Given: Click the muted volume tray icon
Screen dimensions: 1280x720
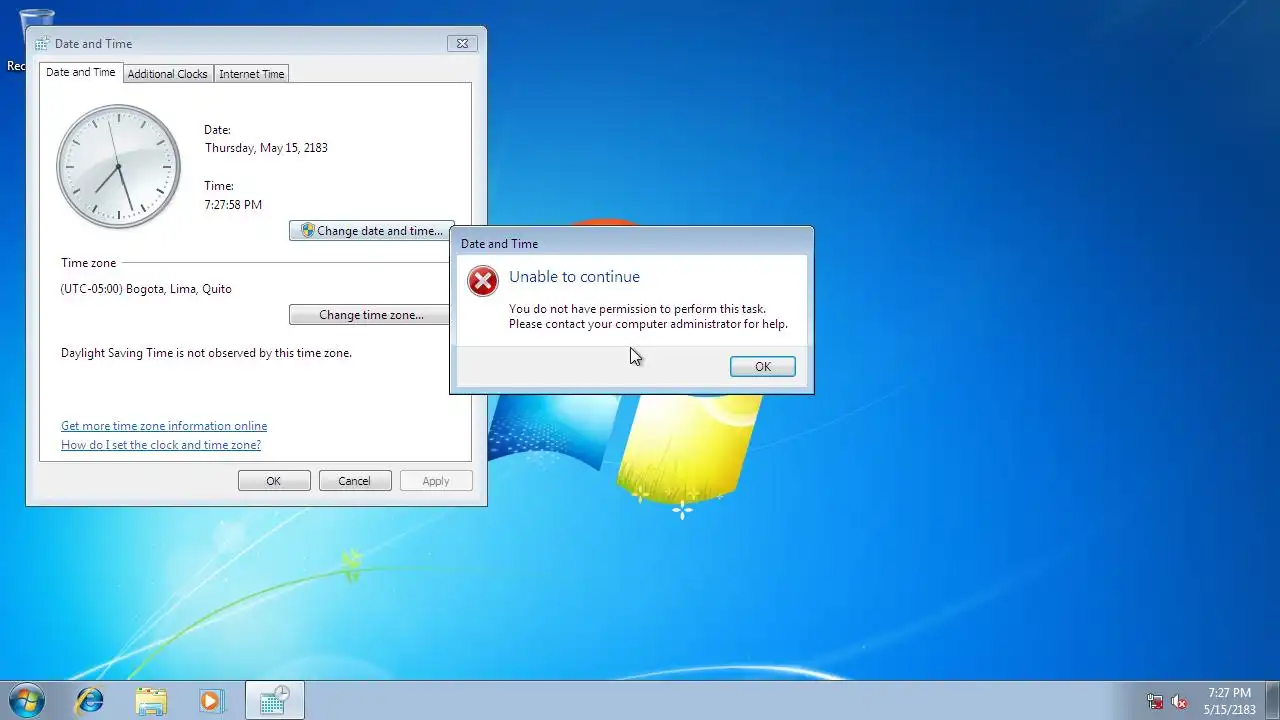Looking at the screenshot, I should click(1179, 702).
